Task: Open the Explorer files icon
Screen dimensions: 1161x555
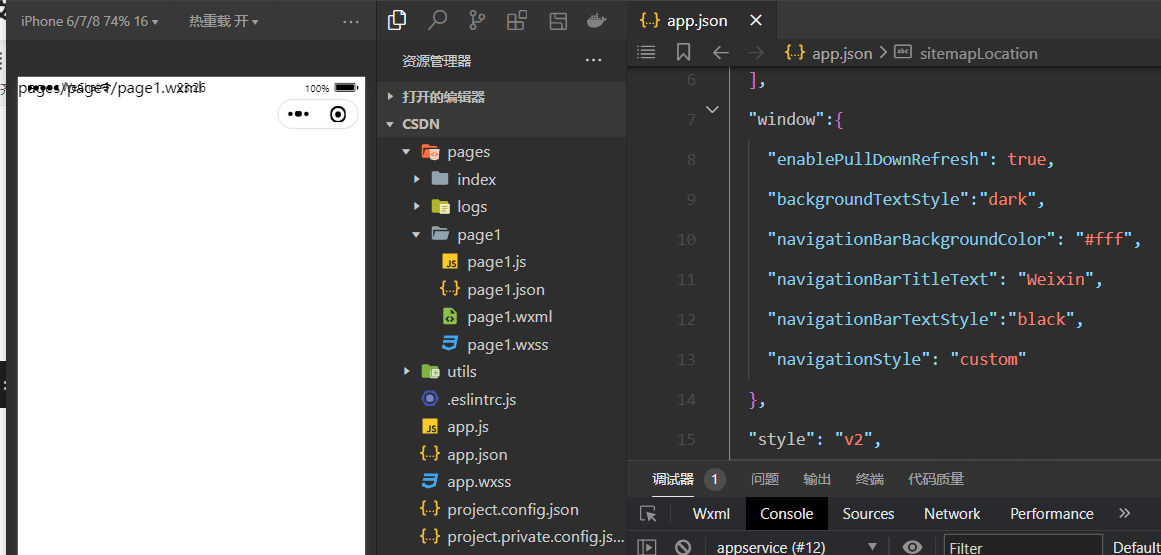Action: pyautogui.click(x=397, y=21)
